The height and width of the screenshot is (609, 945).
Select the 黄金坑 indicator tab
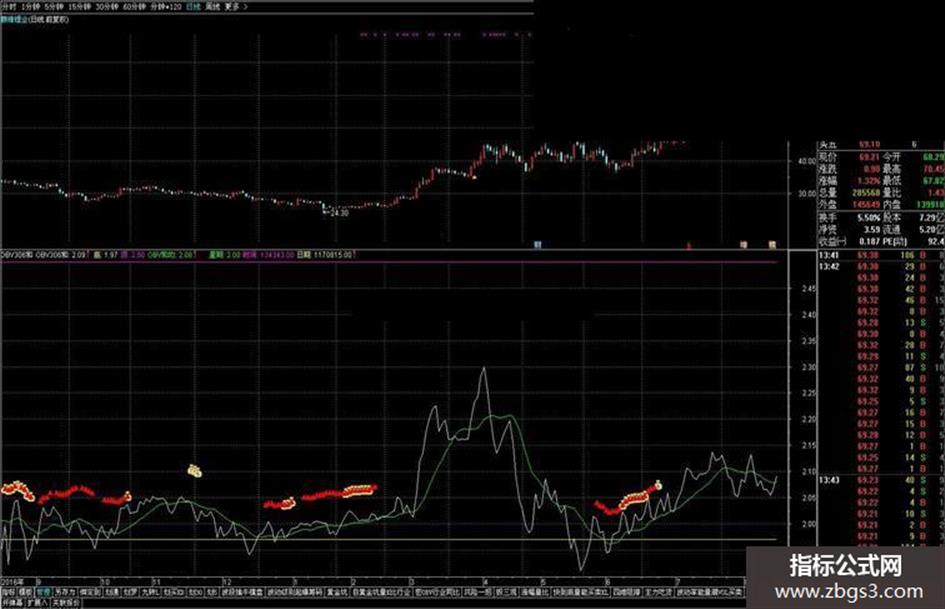click(337, 592)
